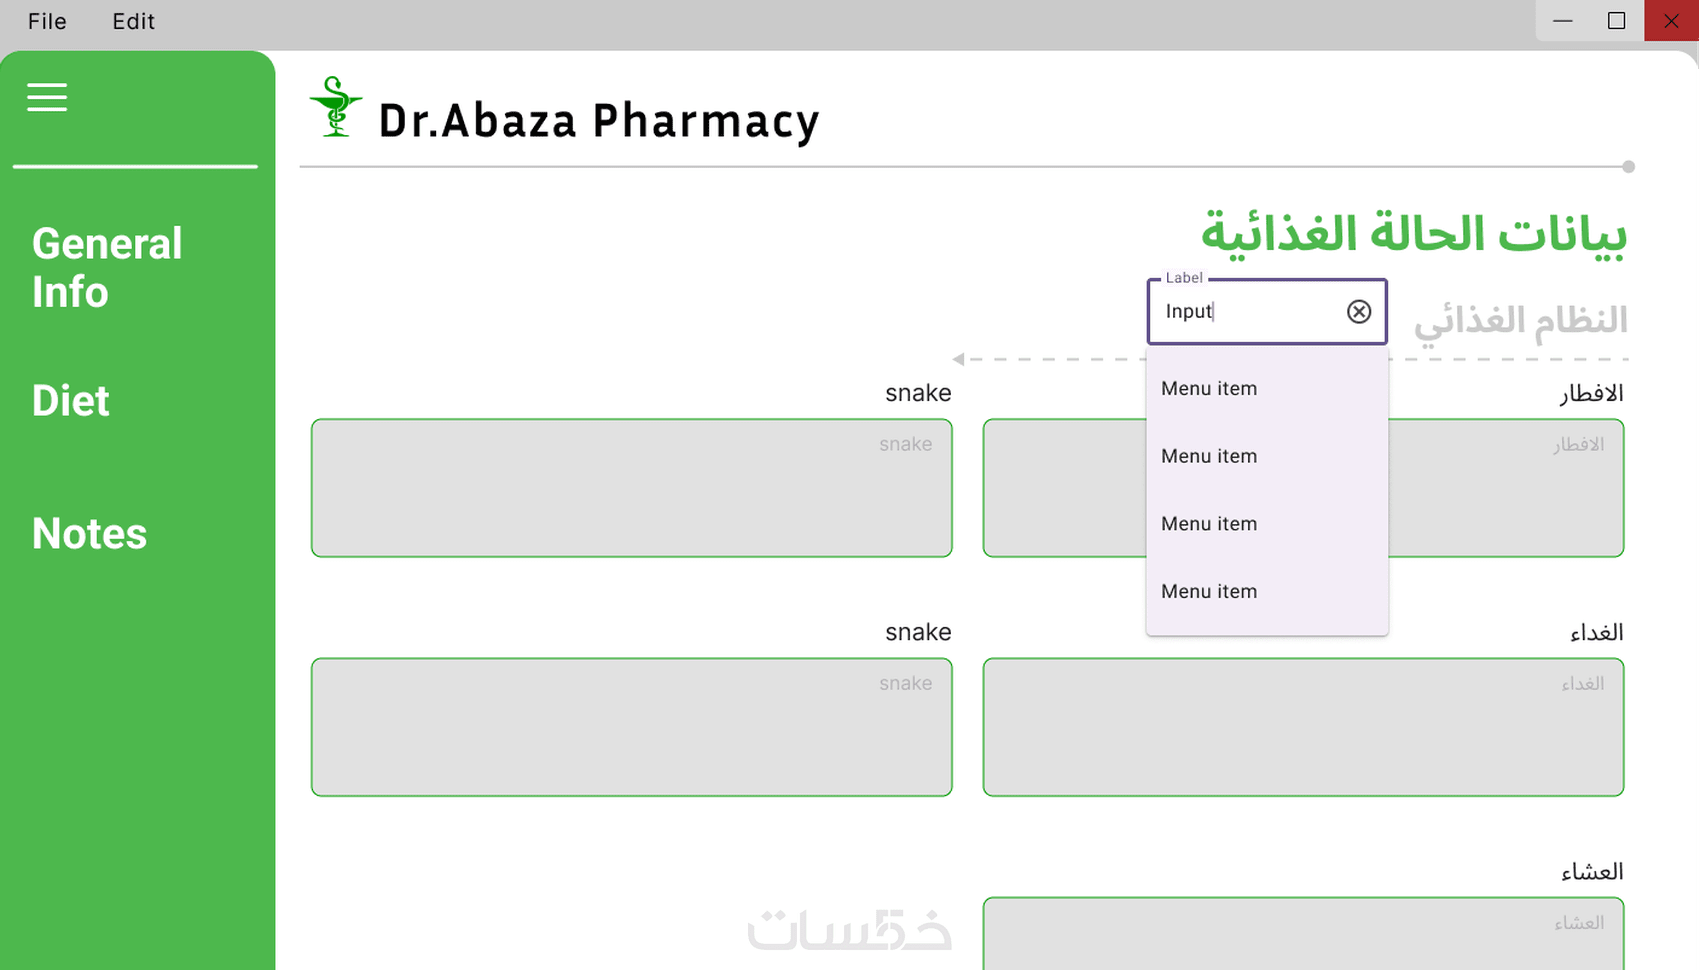Clear the Label input with the X icon
Image resolution: width=1700 pixels, height=970 pixels.
(x=1358, y=312)
